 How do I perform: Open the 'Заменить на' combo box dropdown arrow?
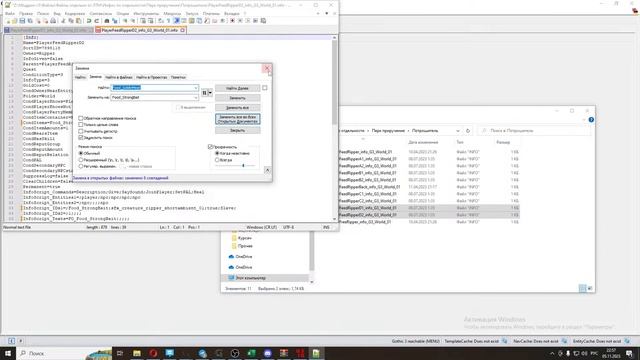point(196,98)
